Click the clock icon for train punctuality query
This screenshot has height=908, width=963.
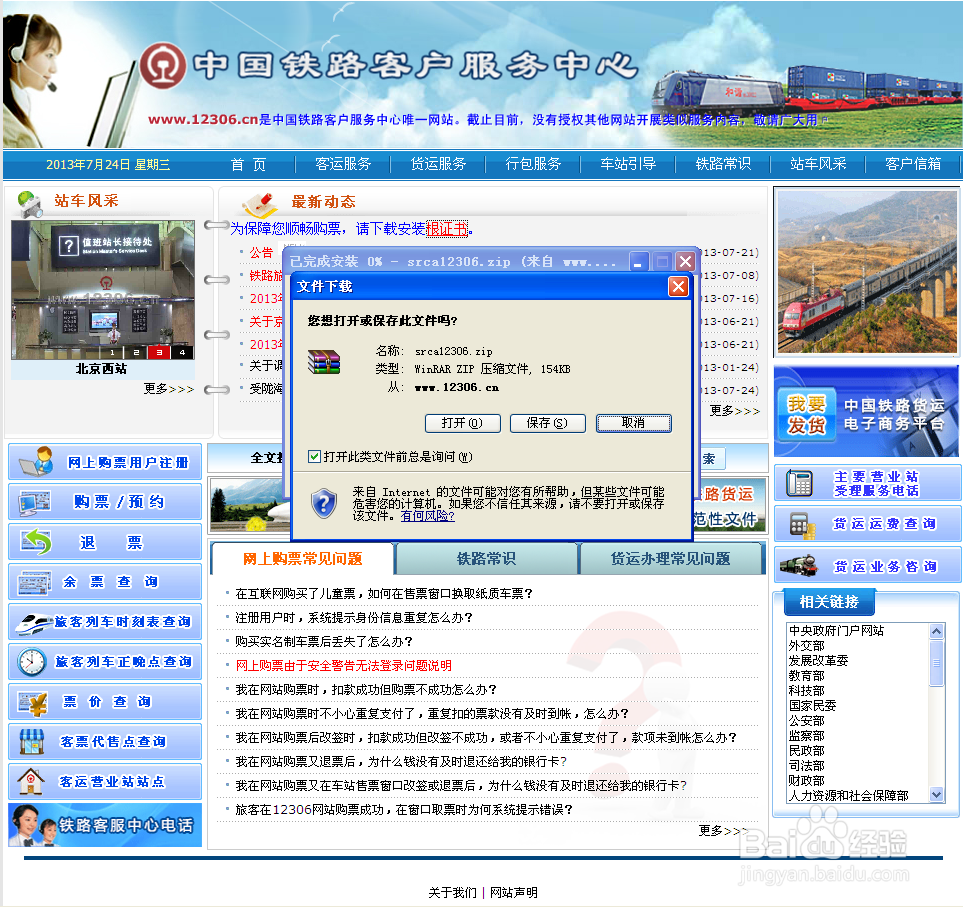pyautogui.click(x=31, y=662)
